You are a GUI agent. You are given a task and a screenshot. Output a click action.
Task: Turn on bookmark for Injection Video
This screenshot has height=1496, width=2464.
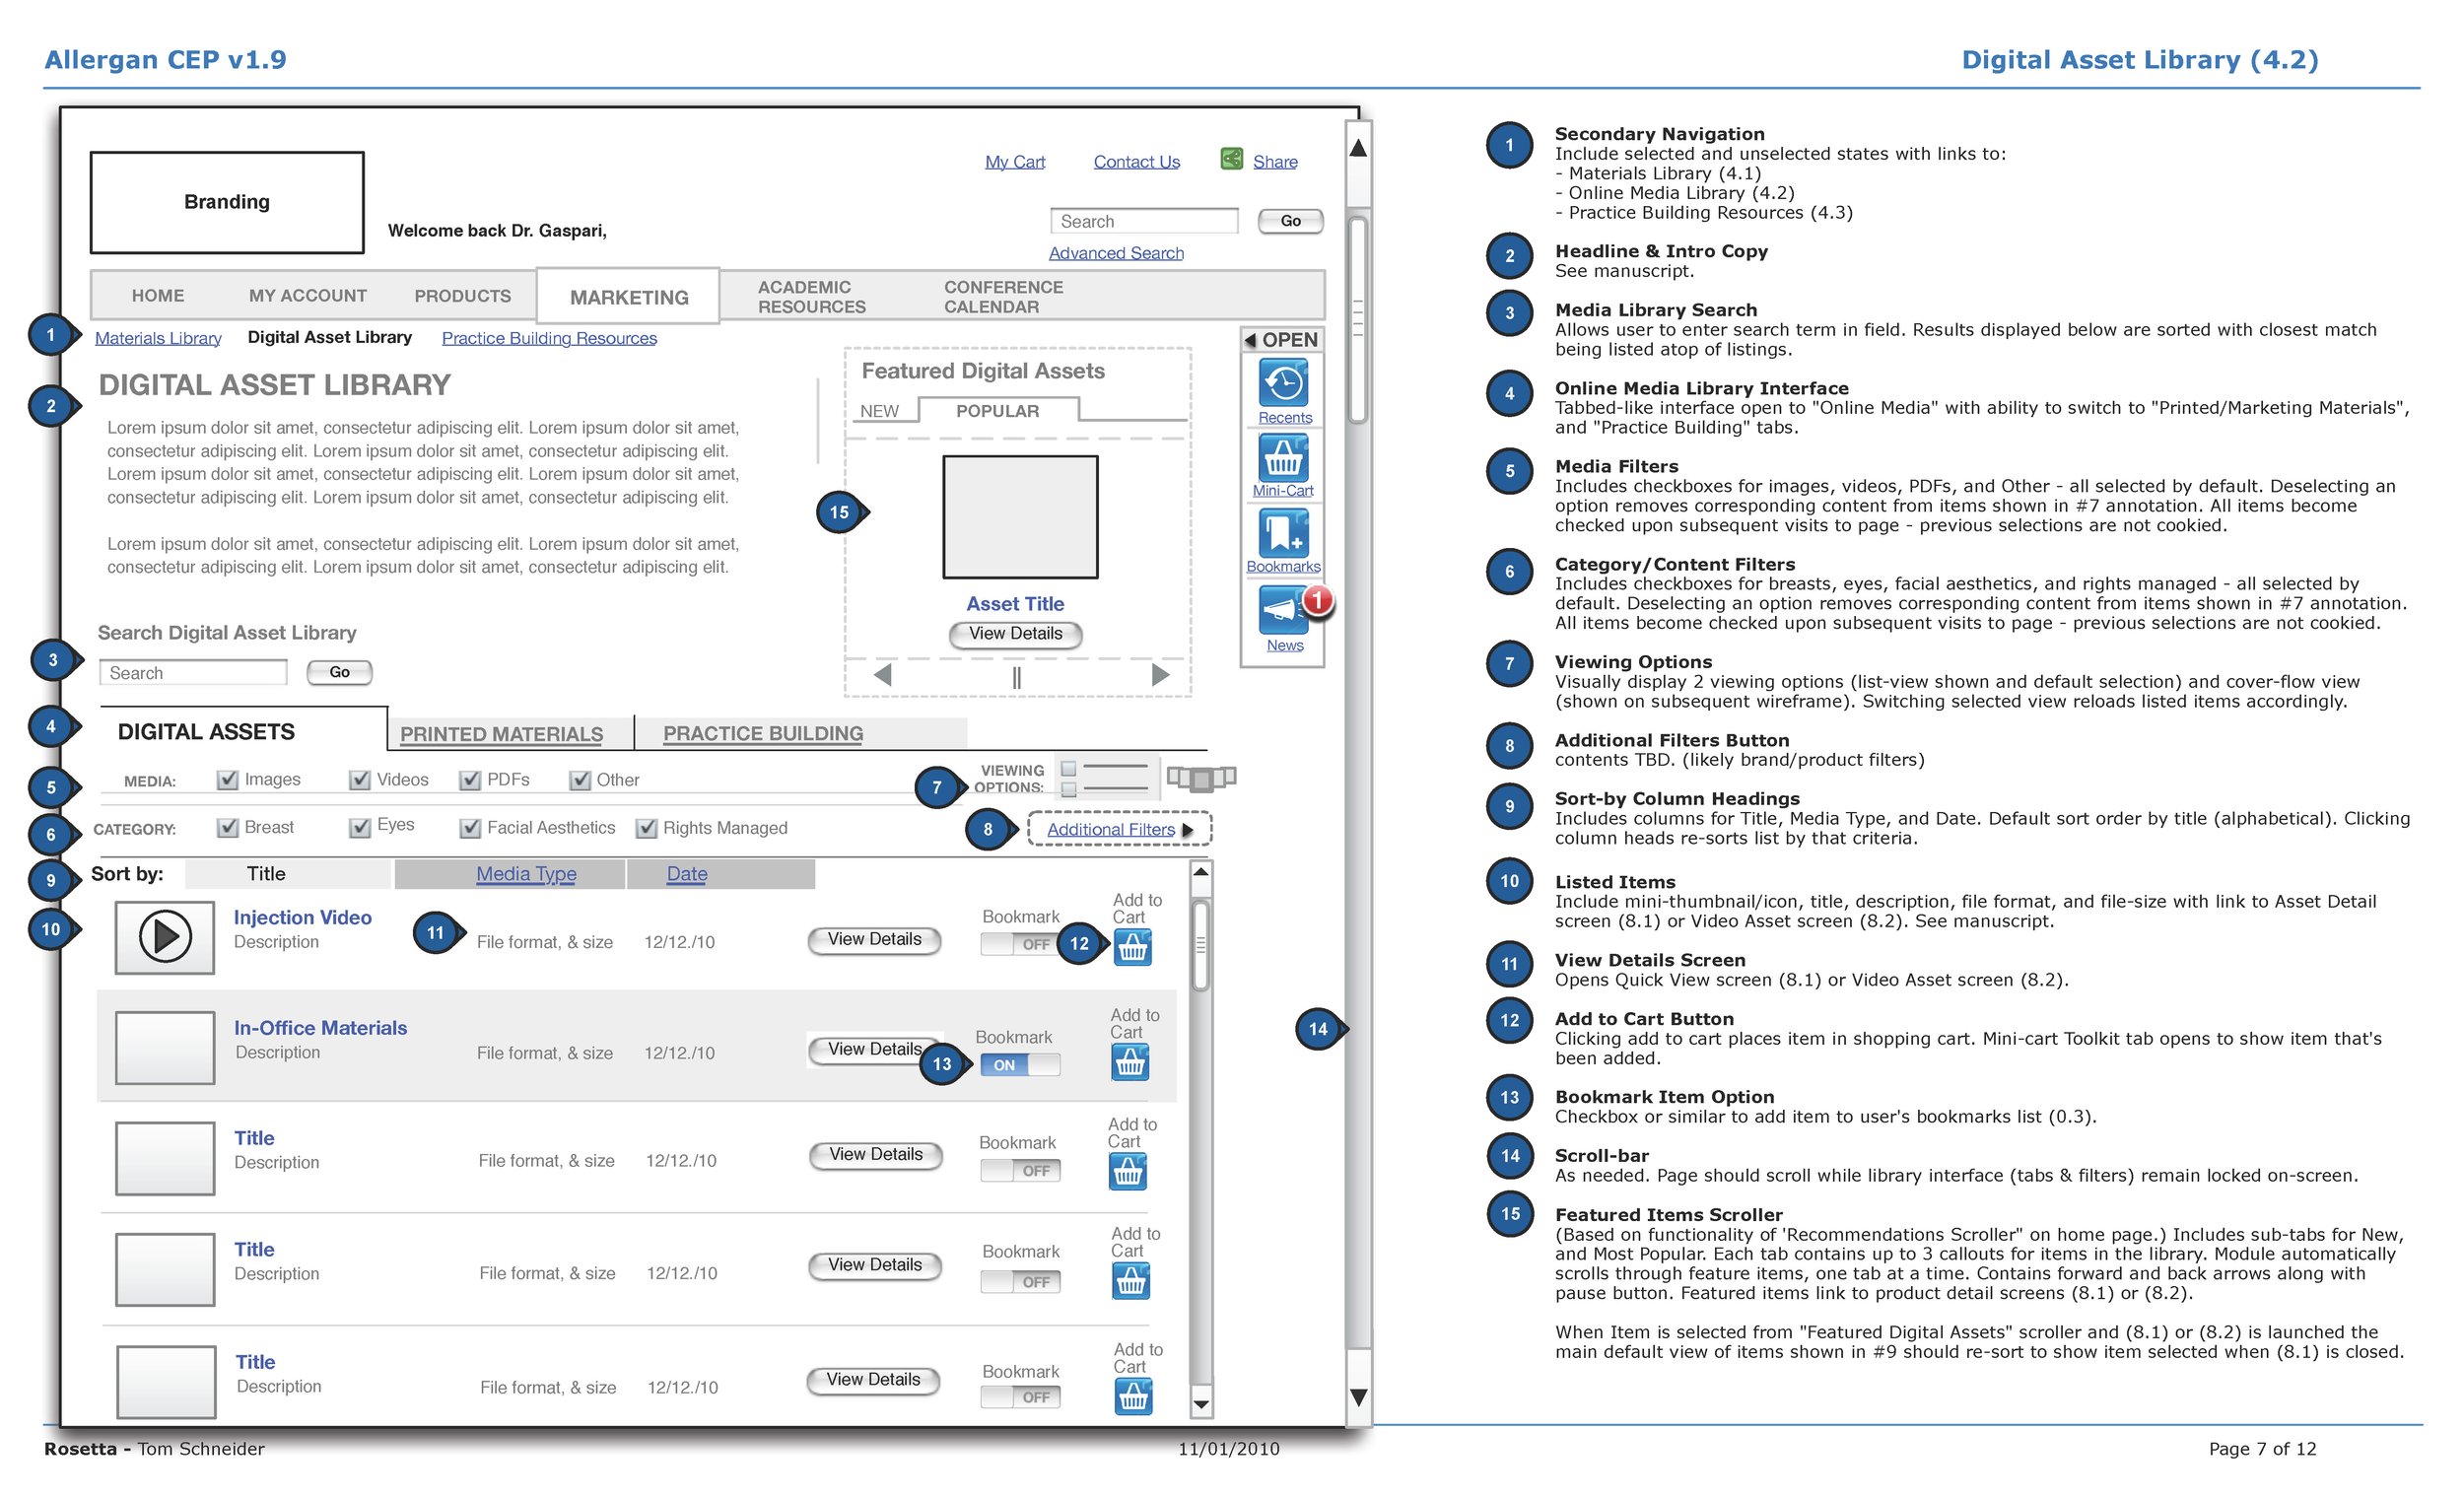pyautogui.click(x=1020, y=944)
